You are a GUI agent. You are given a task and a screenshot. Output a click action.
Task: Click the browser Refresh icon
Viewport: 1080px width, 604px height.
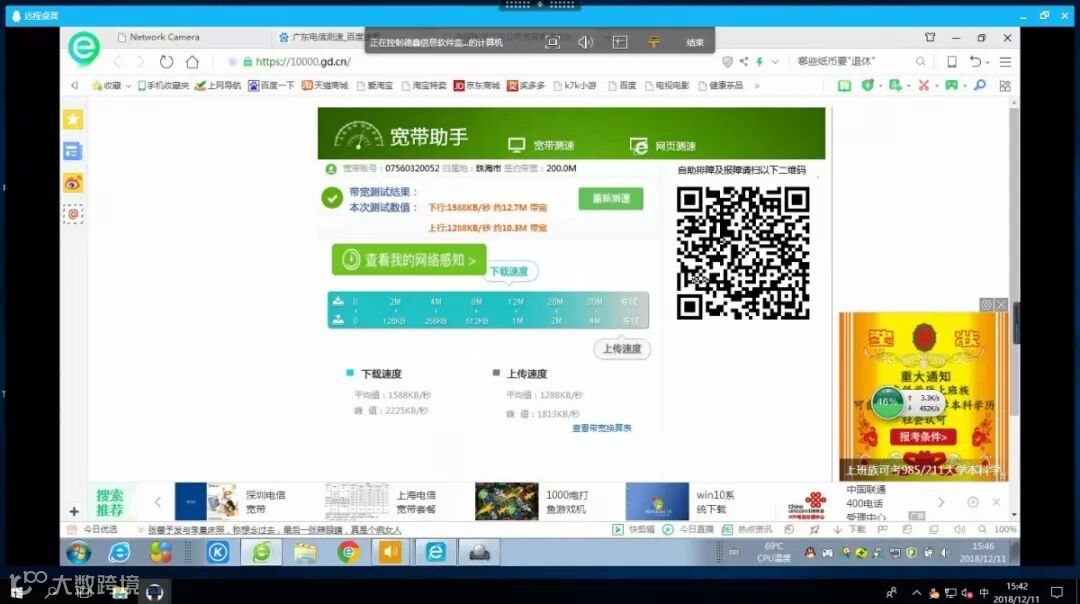coord(166,61)
